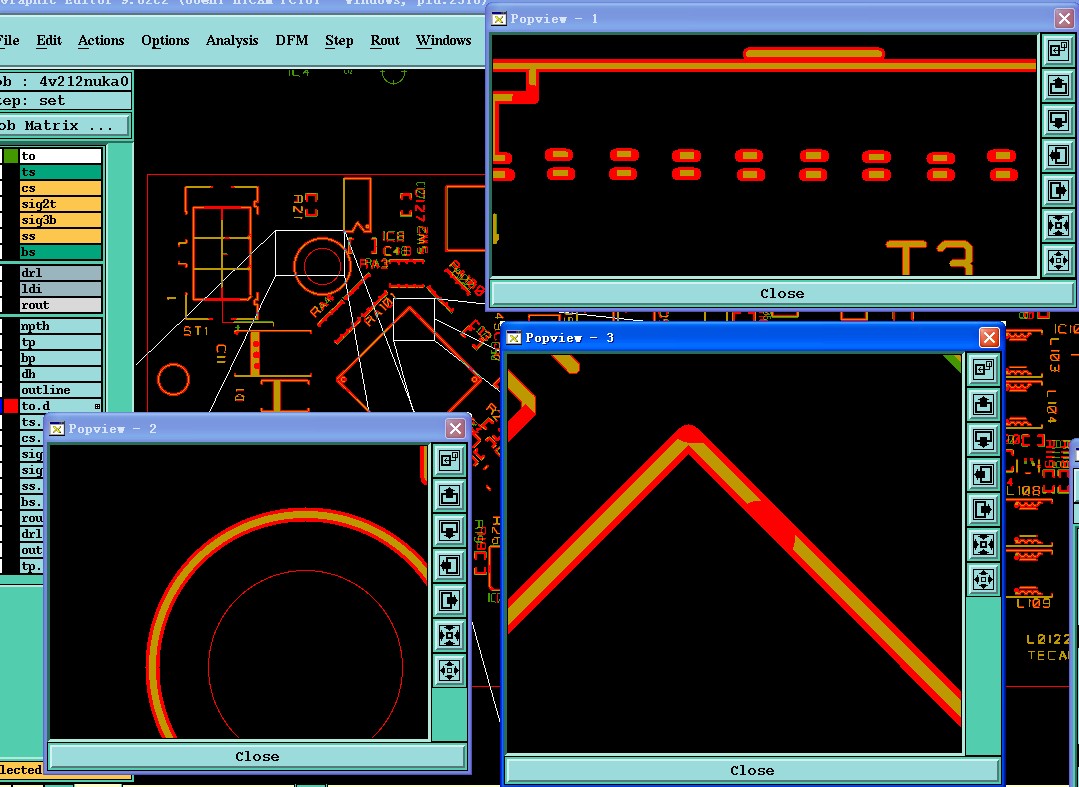Screen dimensions: 1079x787
Task: Click outward-arrows zoom icon in Popview 2
Action: point(449,671)
